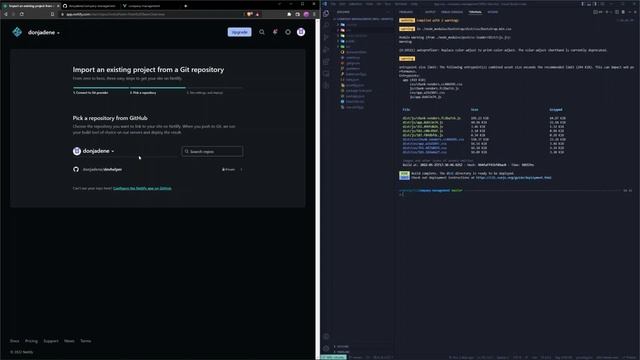Switch to Debug Console panel tab

(x=452, y=12)
